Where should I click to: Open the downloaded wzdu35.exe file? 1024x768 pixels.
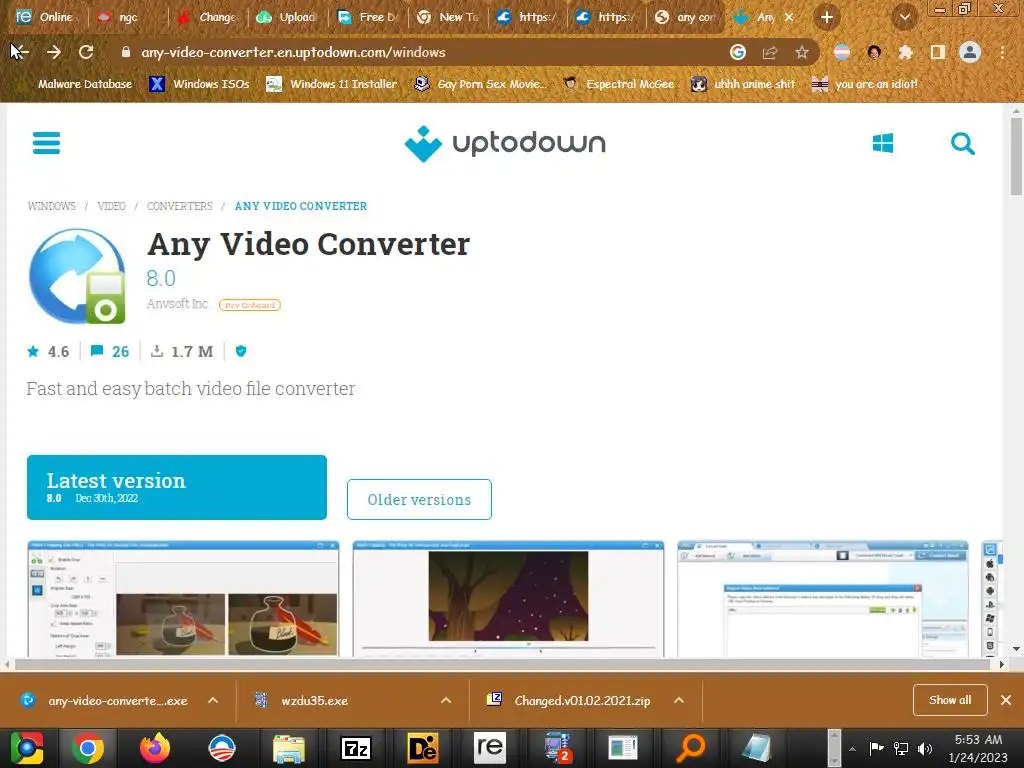point(304,701)
